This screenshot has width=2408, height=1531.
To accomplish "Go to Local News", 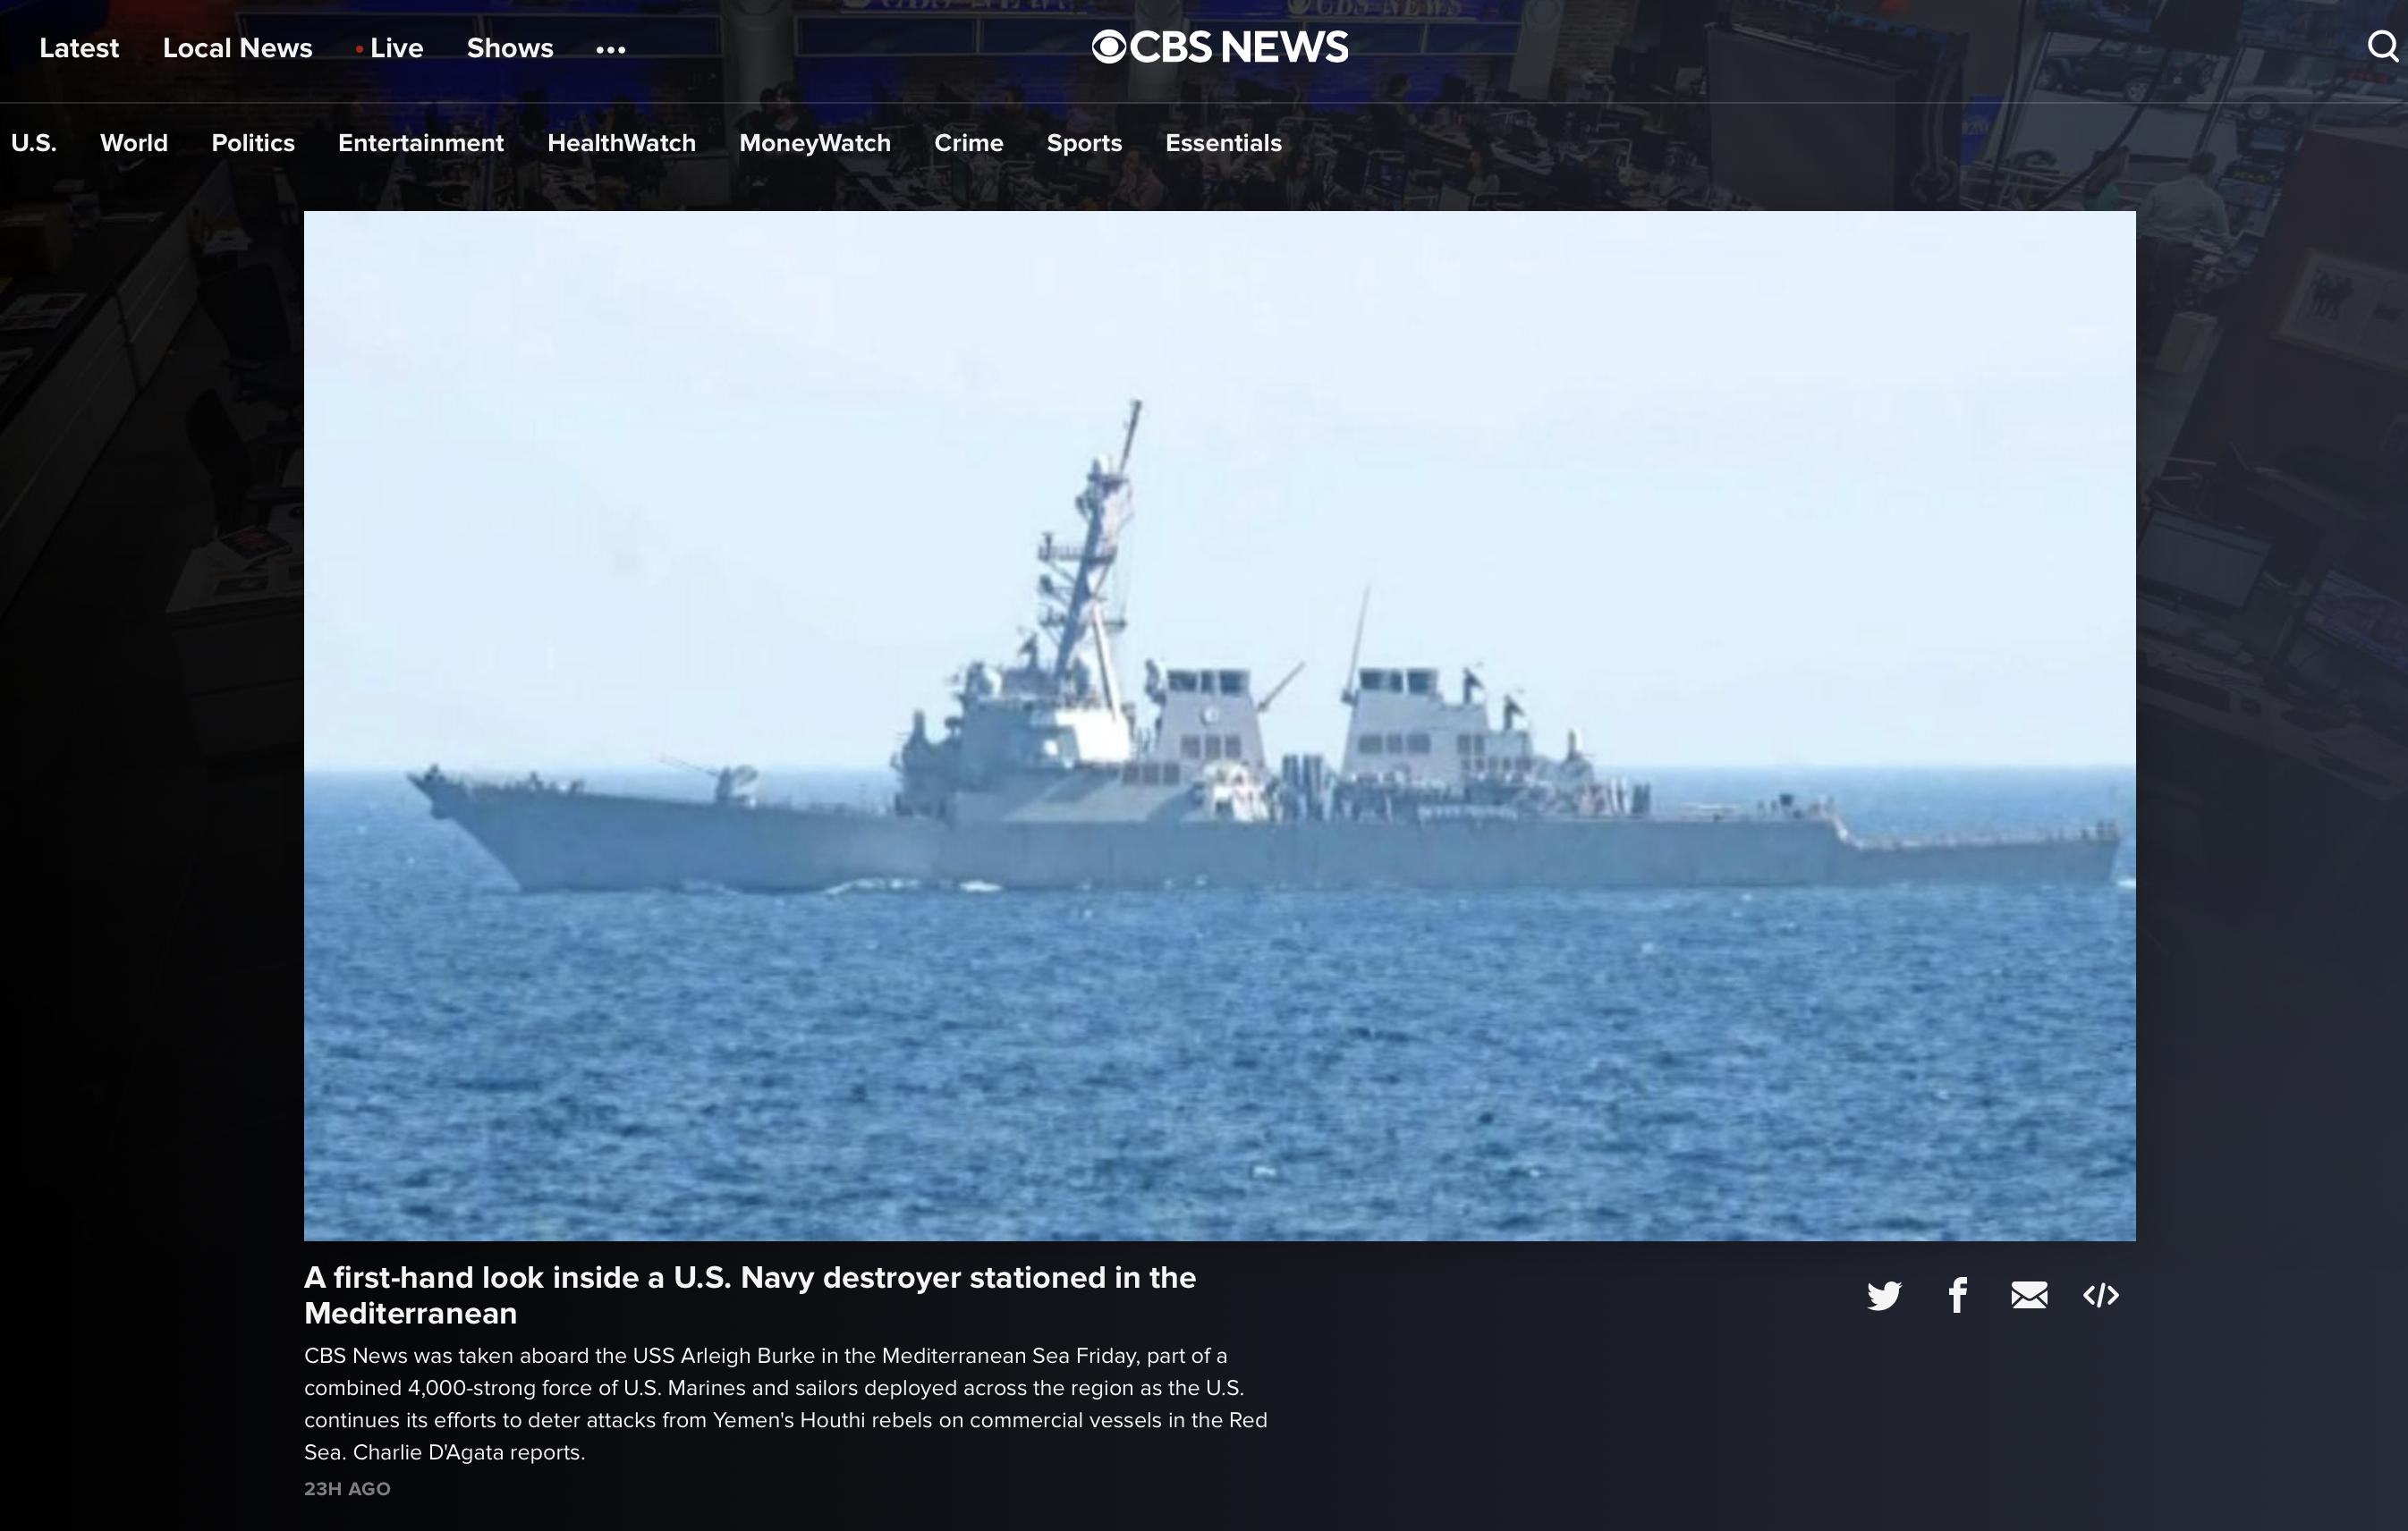I will click(x=237, y=48).
